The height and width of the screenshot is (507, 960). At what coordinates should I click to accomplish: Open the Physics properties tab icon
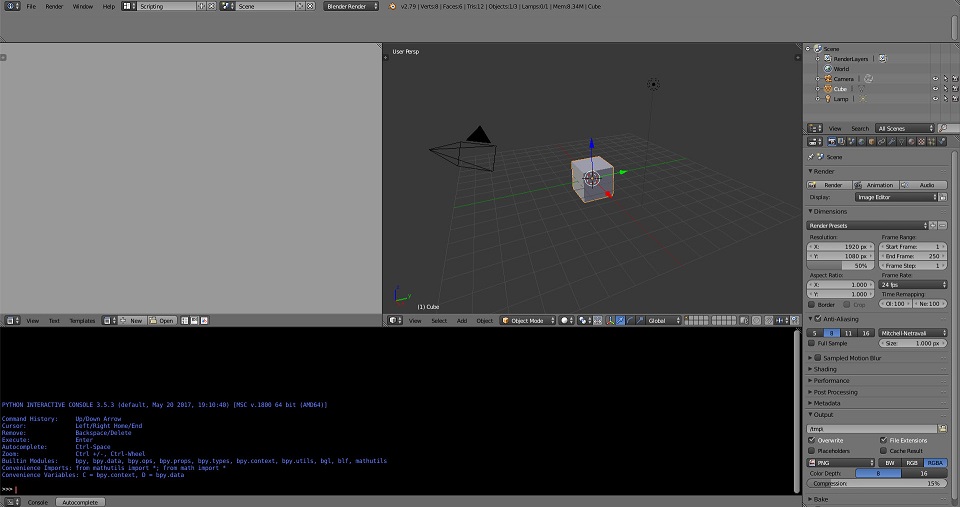[x=942, y=141]
